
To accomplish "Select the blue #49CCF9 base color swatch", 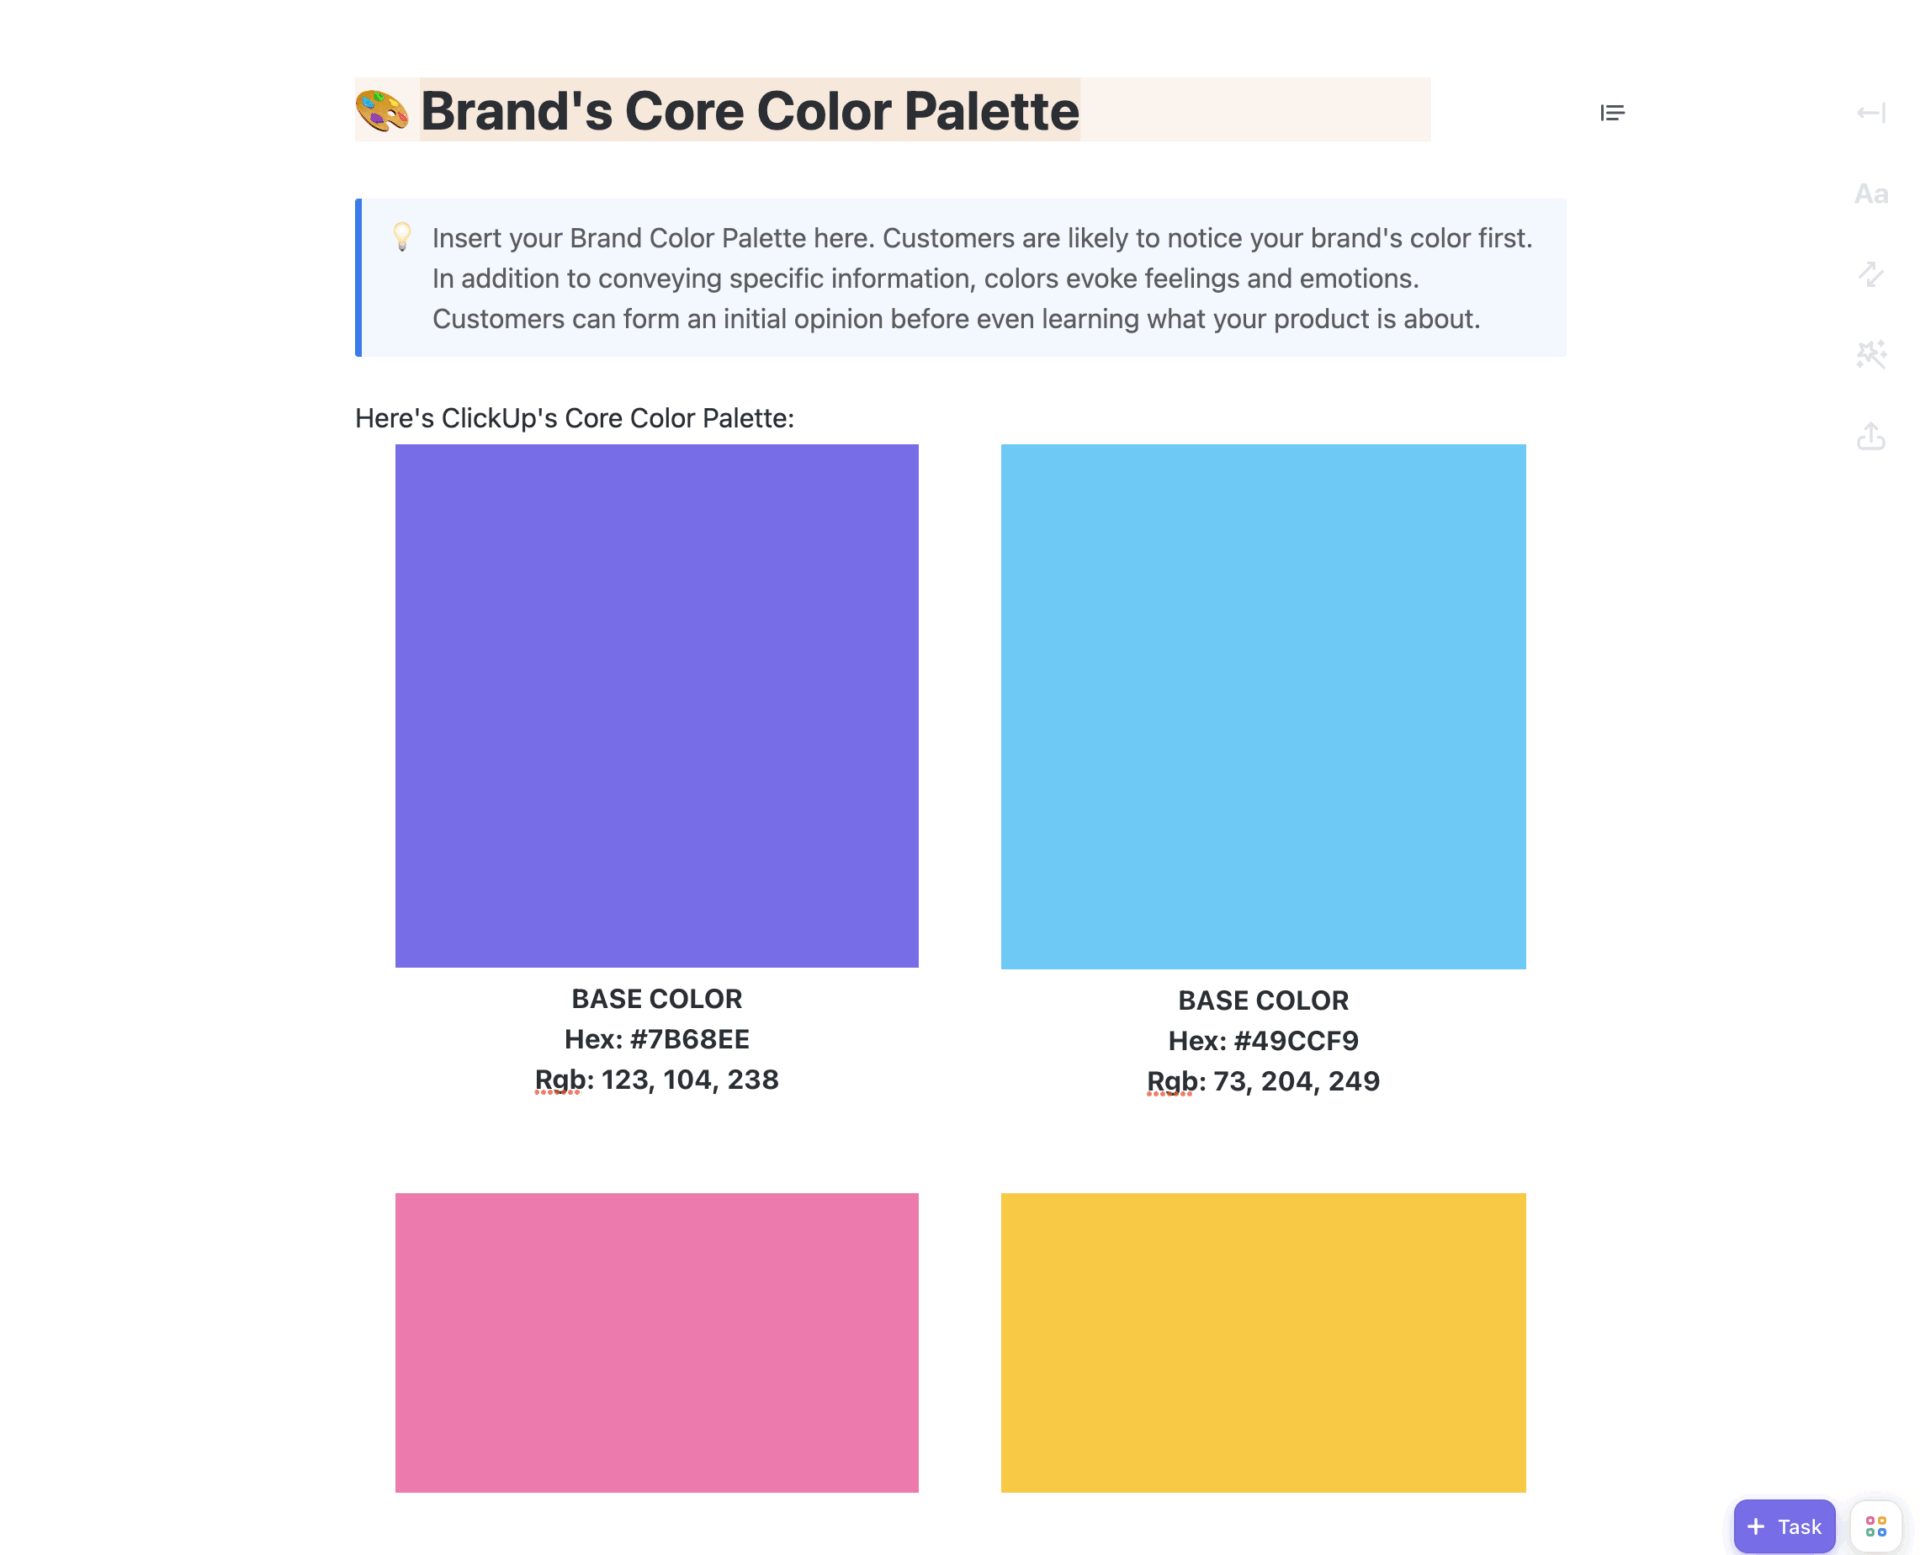I will 1263,705.
